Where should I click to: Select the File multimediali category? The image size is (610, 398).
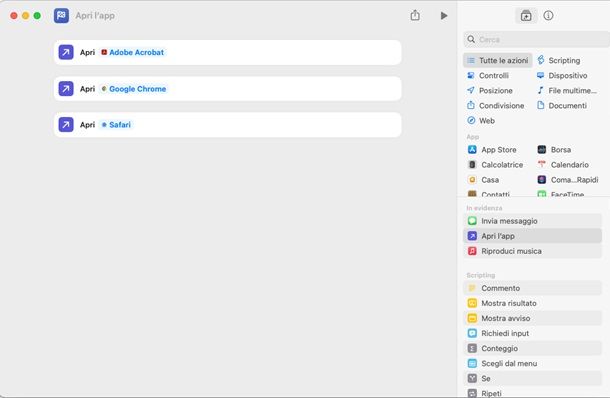pyautogui.click(x=566, y=90)
